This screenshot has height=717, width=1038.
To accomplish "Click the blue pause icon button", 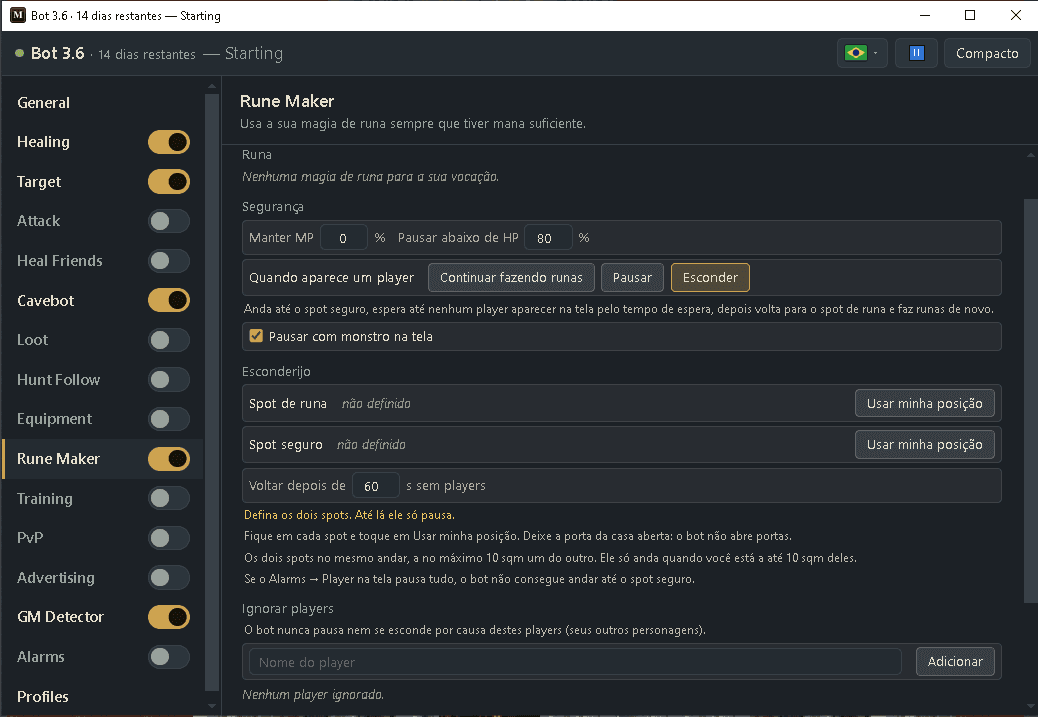I will [x=916, y=53].
